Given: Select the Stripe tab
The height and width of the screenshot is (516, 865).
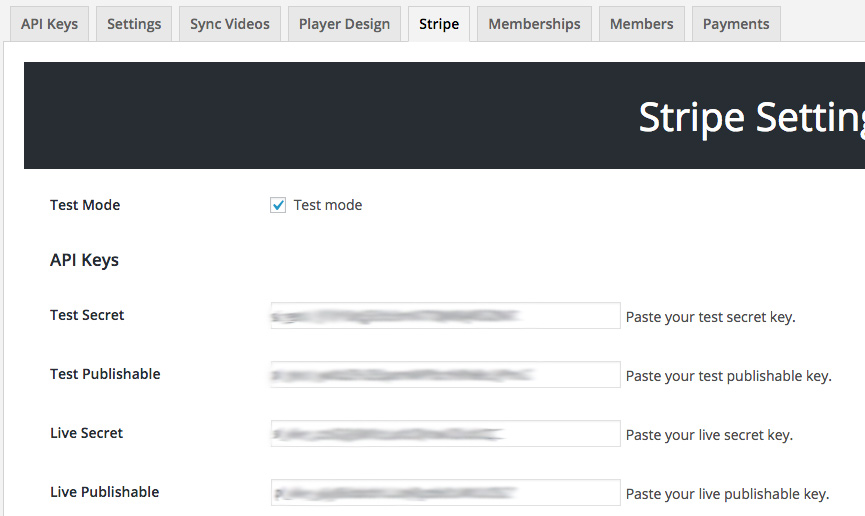Looking at the screenshot, I should pyautogui.click(x=439, y=24).
